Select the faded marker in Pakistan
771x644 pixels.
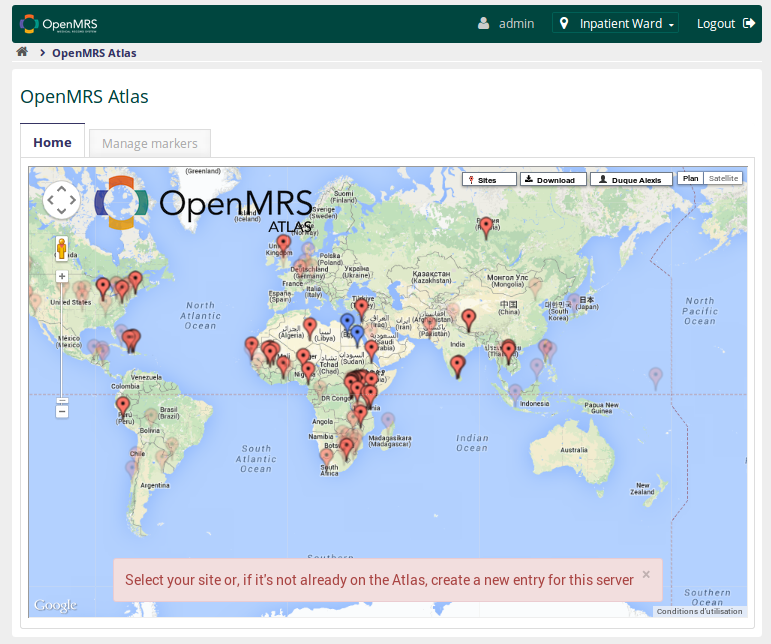[x=430, y=326]
